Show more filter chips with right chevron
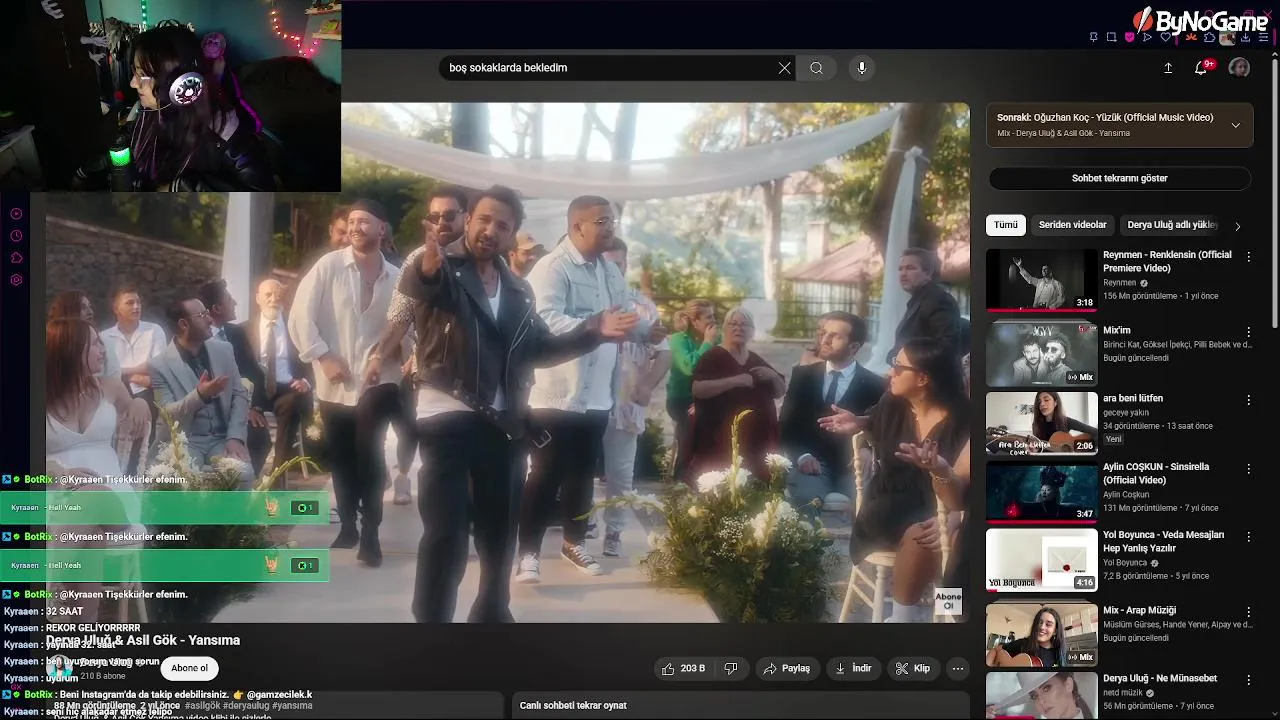This screenshot has width=1280, height=720. tap(1238, 226)
